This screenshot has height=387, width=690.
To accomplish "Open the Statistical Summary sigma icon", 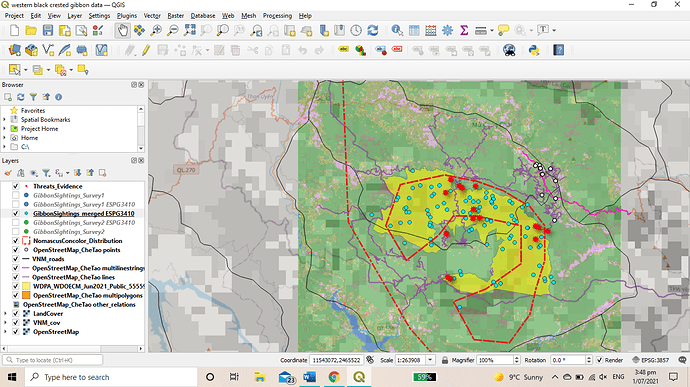I will tap(464, 30).
